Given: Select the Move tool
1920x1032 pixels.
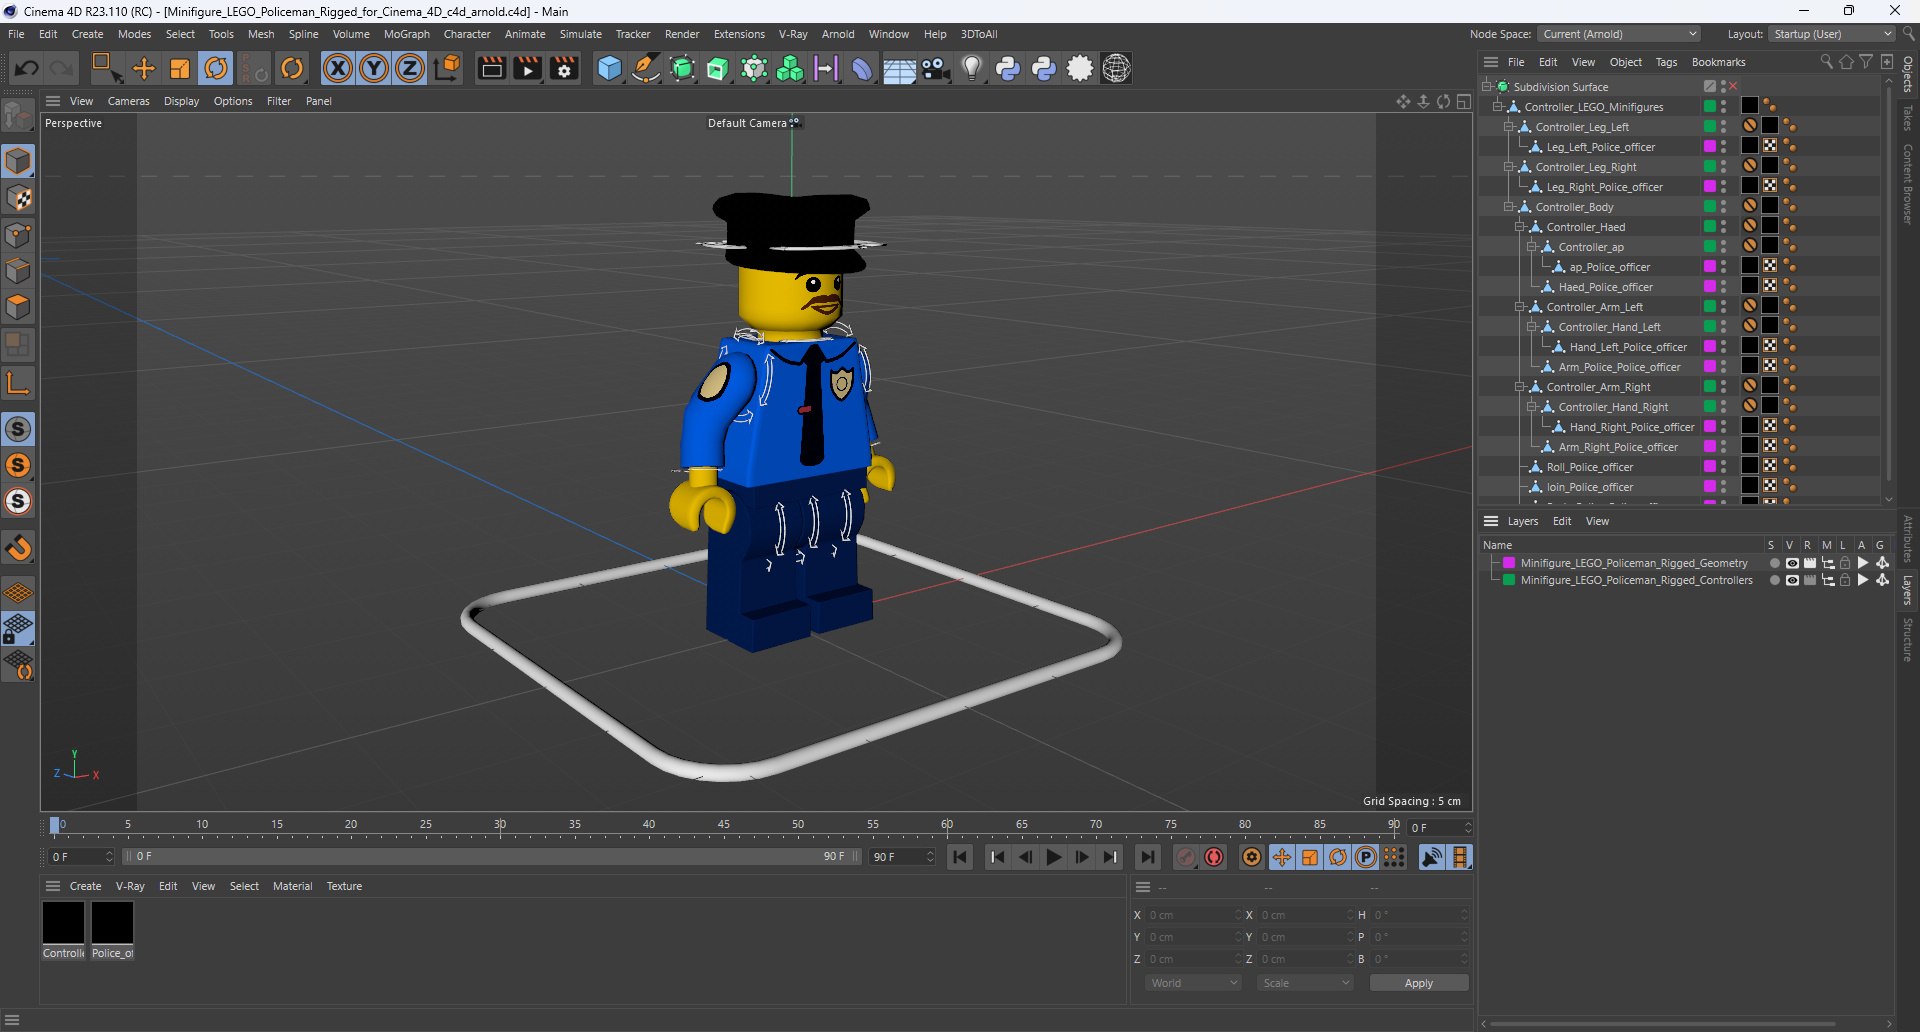Looking at the screenshot, I should pos(144,68).
